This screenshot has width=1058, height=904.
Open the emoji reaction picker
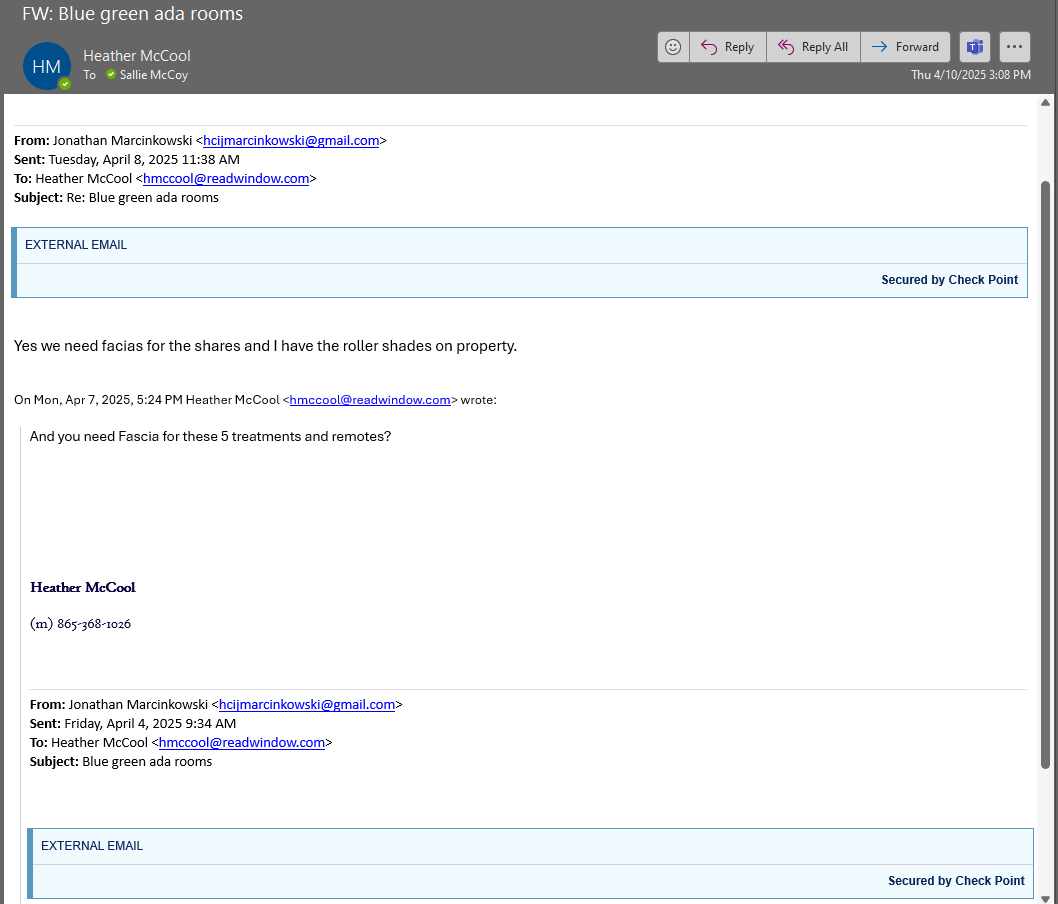[674, 47]
